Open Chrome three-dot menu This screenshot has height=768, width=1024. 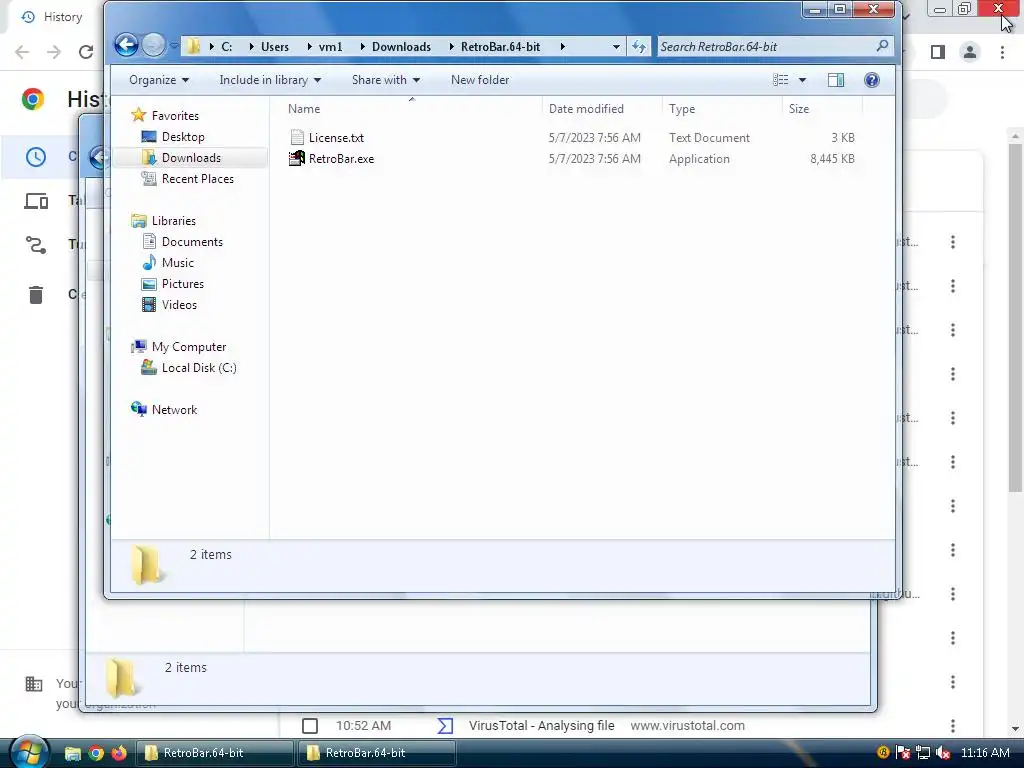point(1002,52)
